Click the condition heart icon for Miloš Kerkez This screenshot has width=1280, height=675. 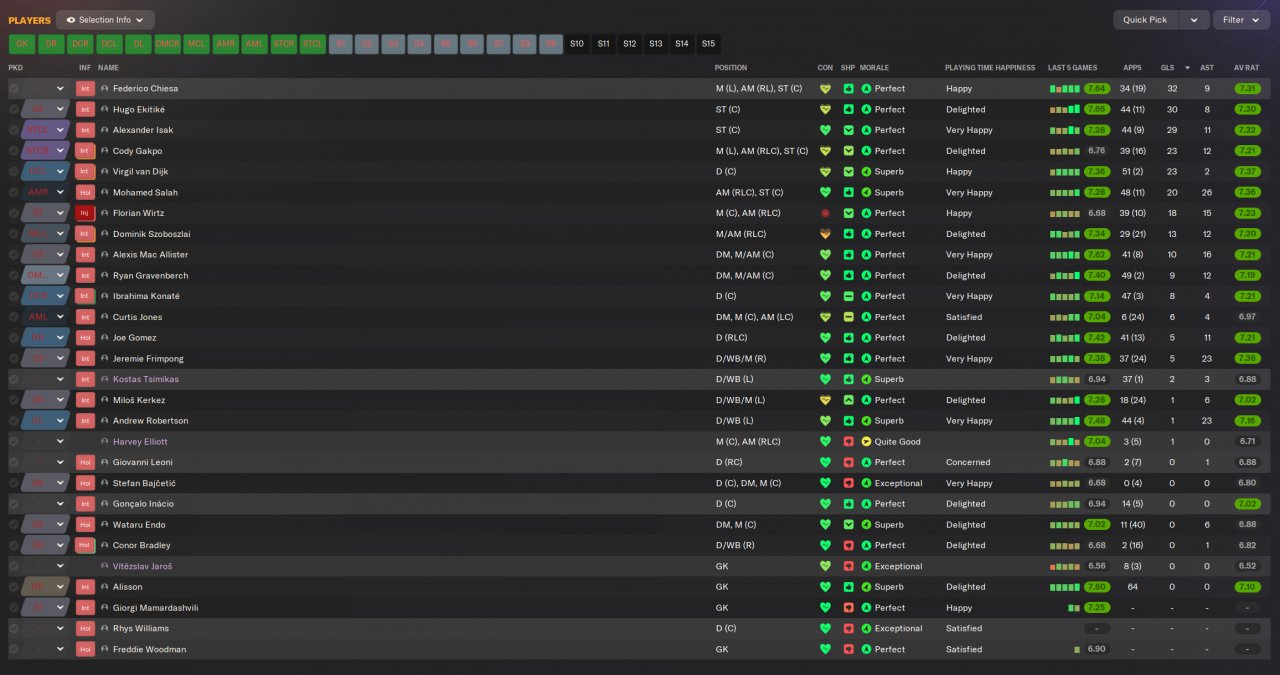[x=825, y=400]
